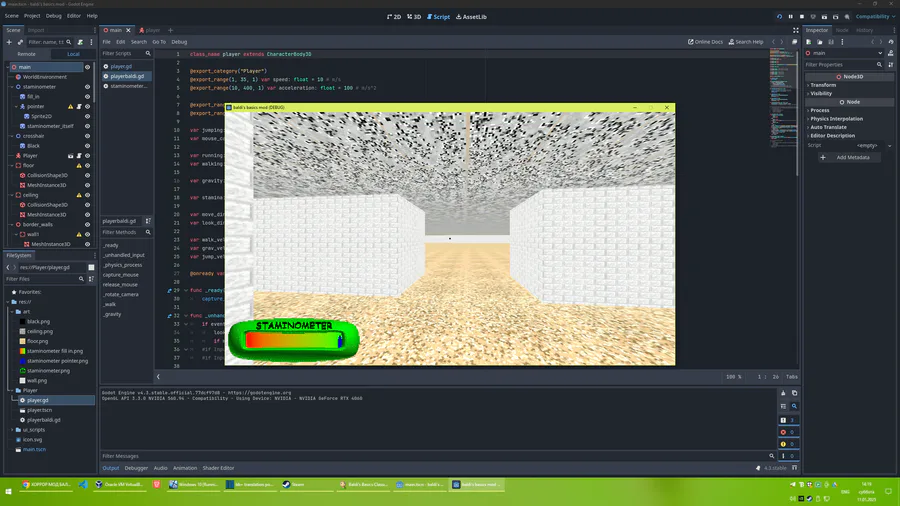900x506 pixels.
Task: Load a resource in Inspector toolbar
Action: (820, 42)
